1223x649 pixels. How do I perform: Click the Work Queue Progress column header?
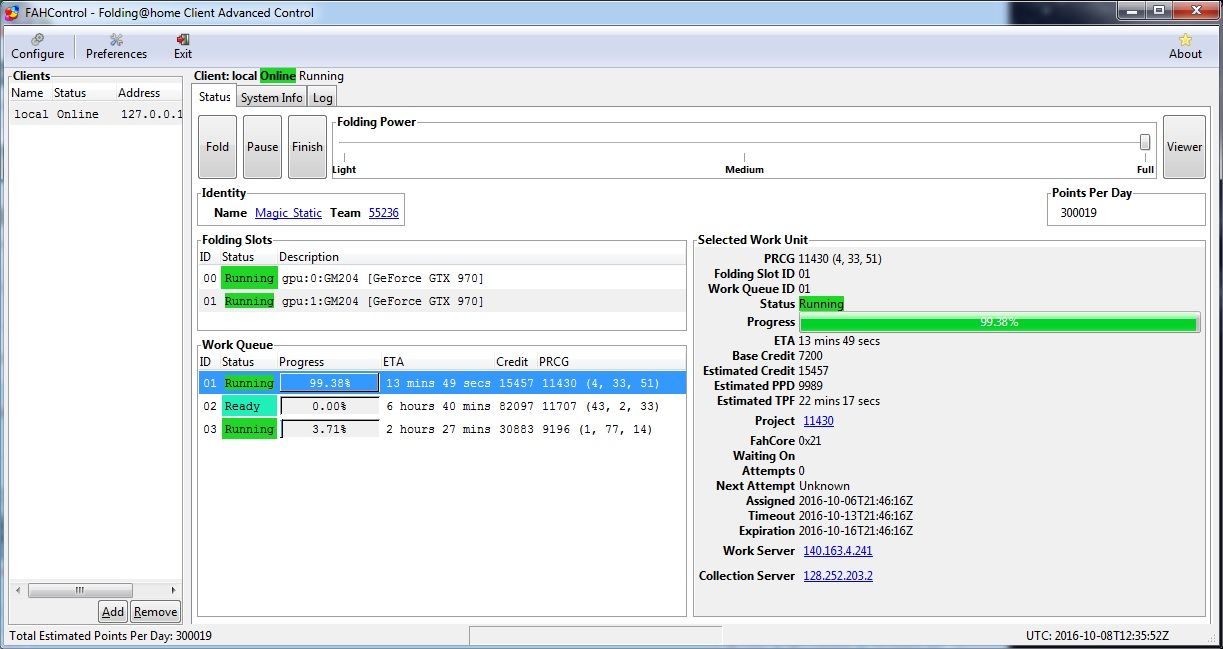tap(301, 362)
